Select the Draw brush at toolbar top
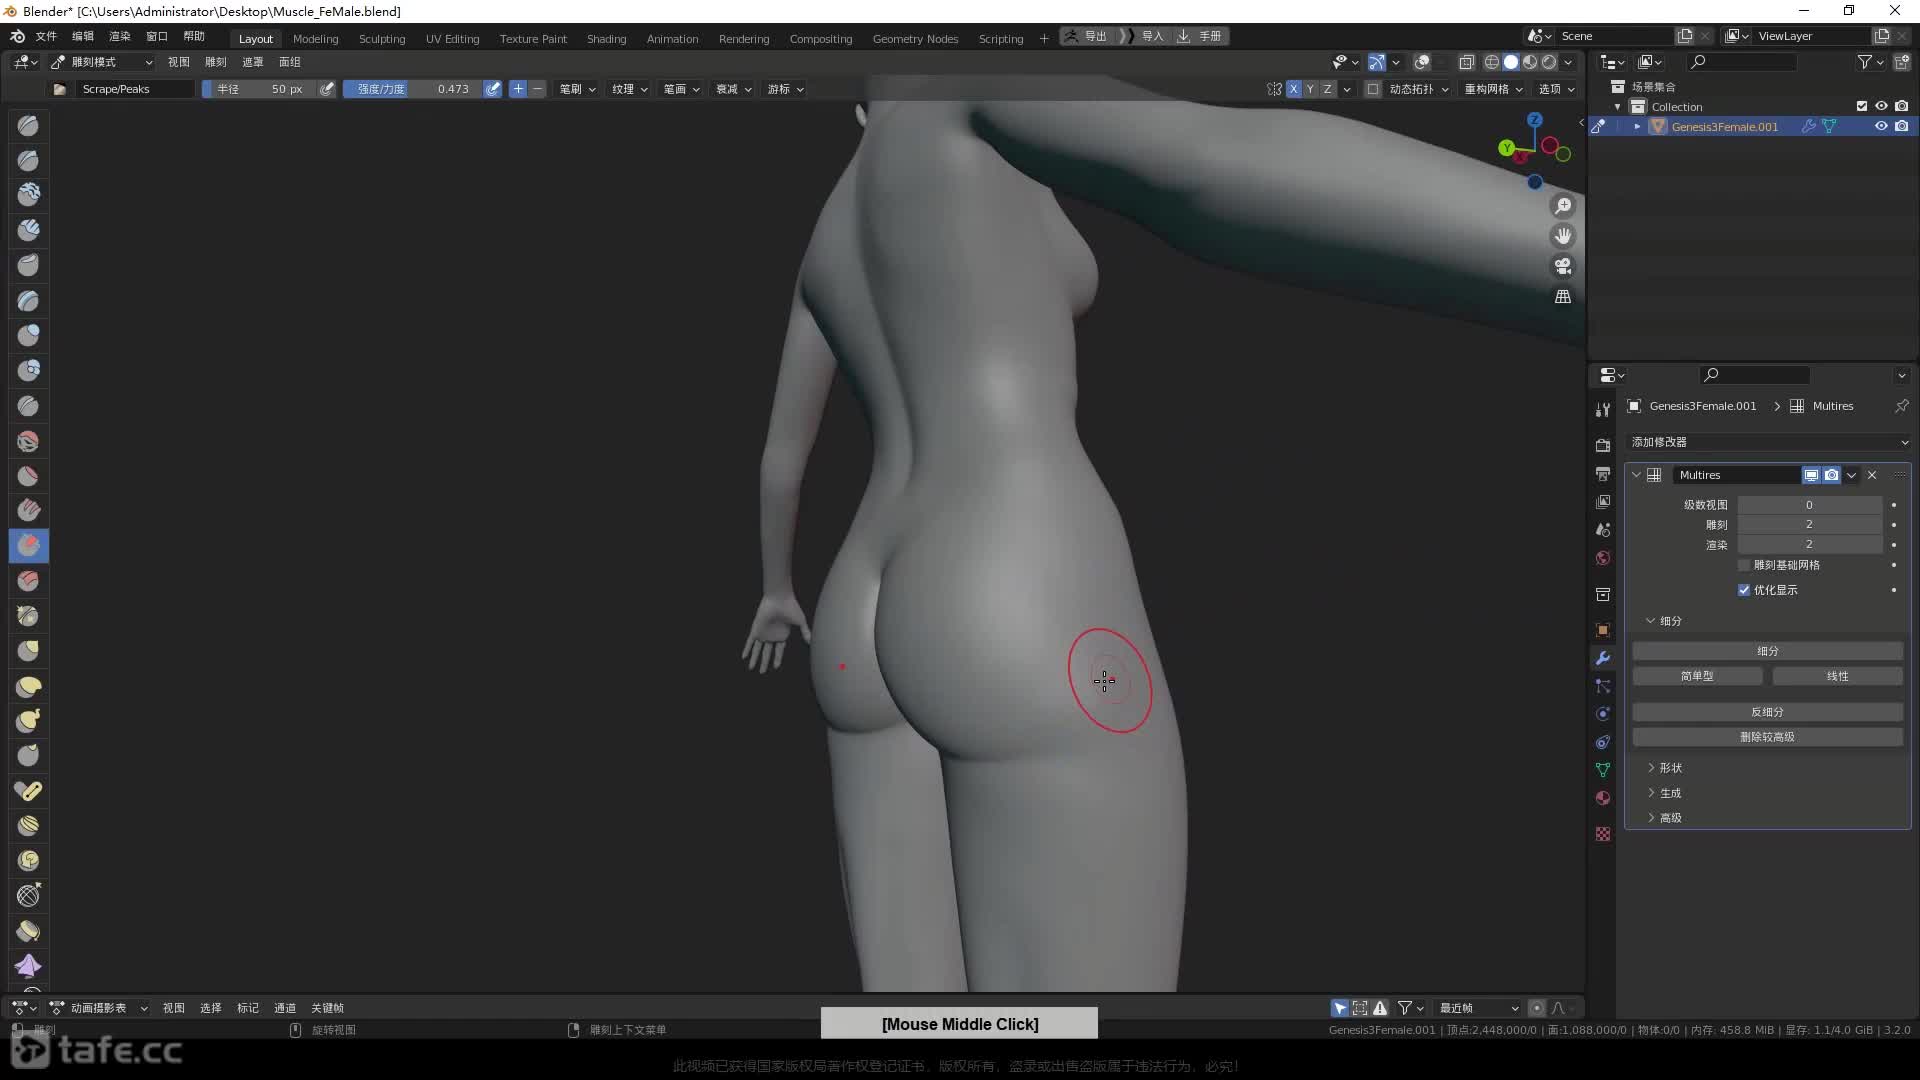 28,125
